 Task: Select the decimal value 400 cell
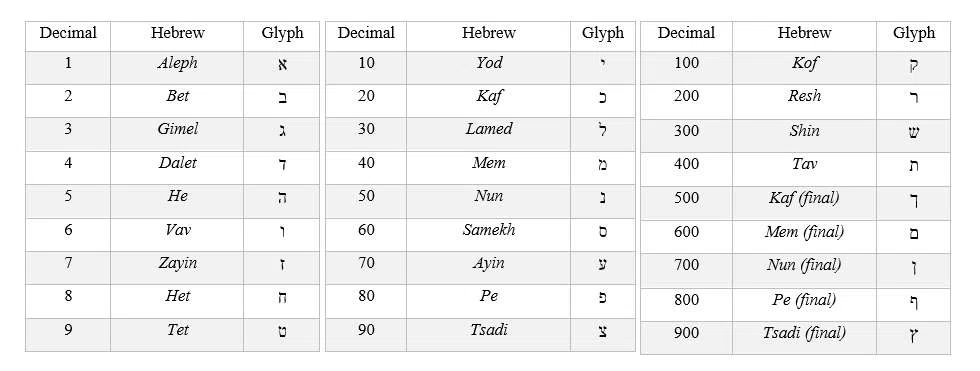tap(686, 169)
